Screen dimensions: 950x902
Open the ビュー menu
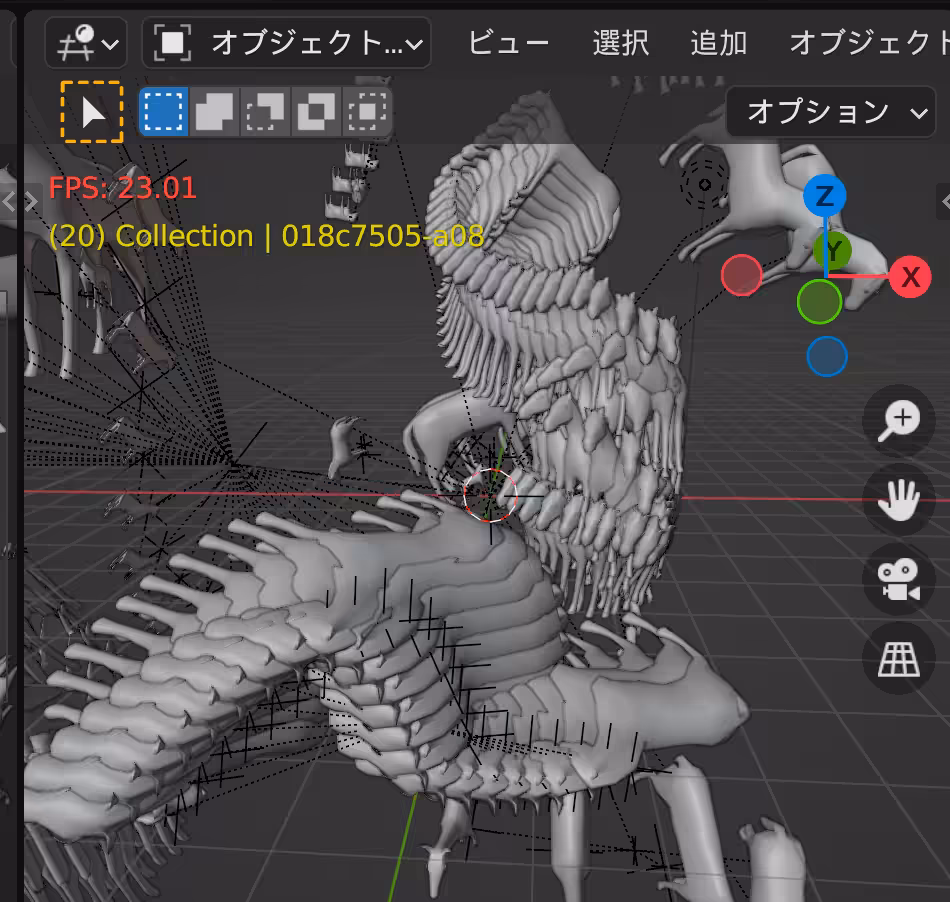[508, 43]
